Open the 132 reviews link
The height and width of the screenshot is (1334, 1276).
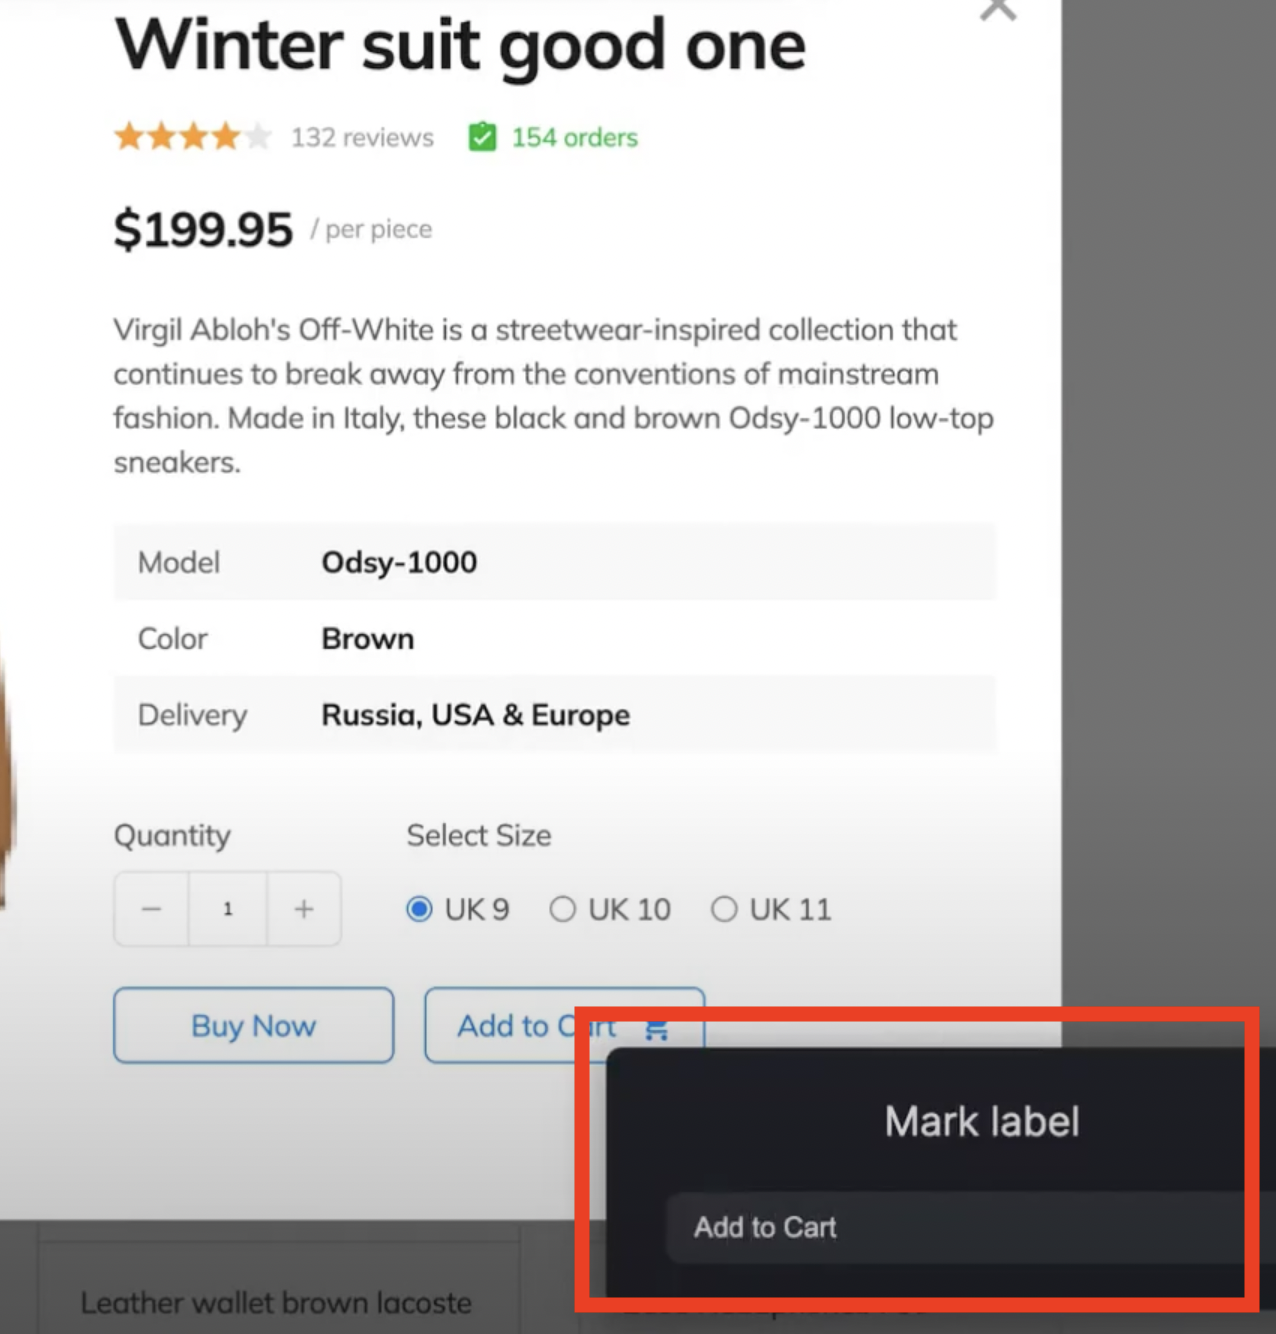click(362, 137)
